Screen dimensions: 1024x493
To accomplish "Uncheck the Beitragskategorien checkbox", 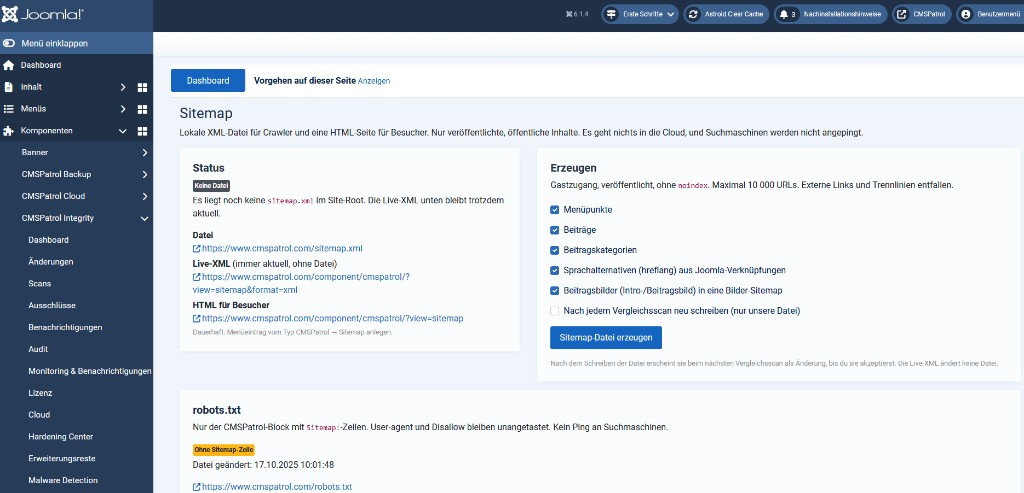I will tap(554, 250).
